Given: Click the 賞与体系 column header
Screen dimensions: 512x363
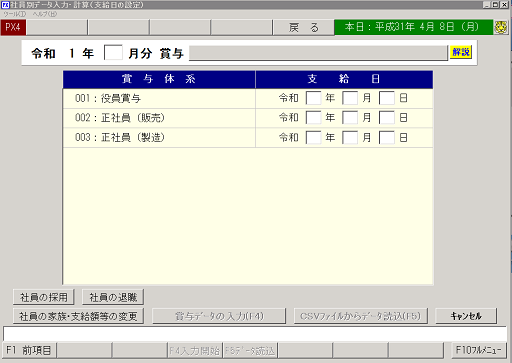Looking at the screenshot, I should pos(159,79).
